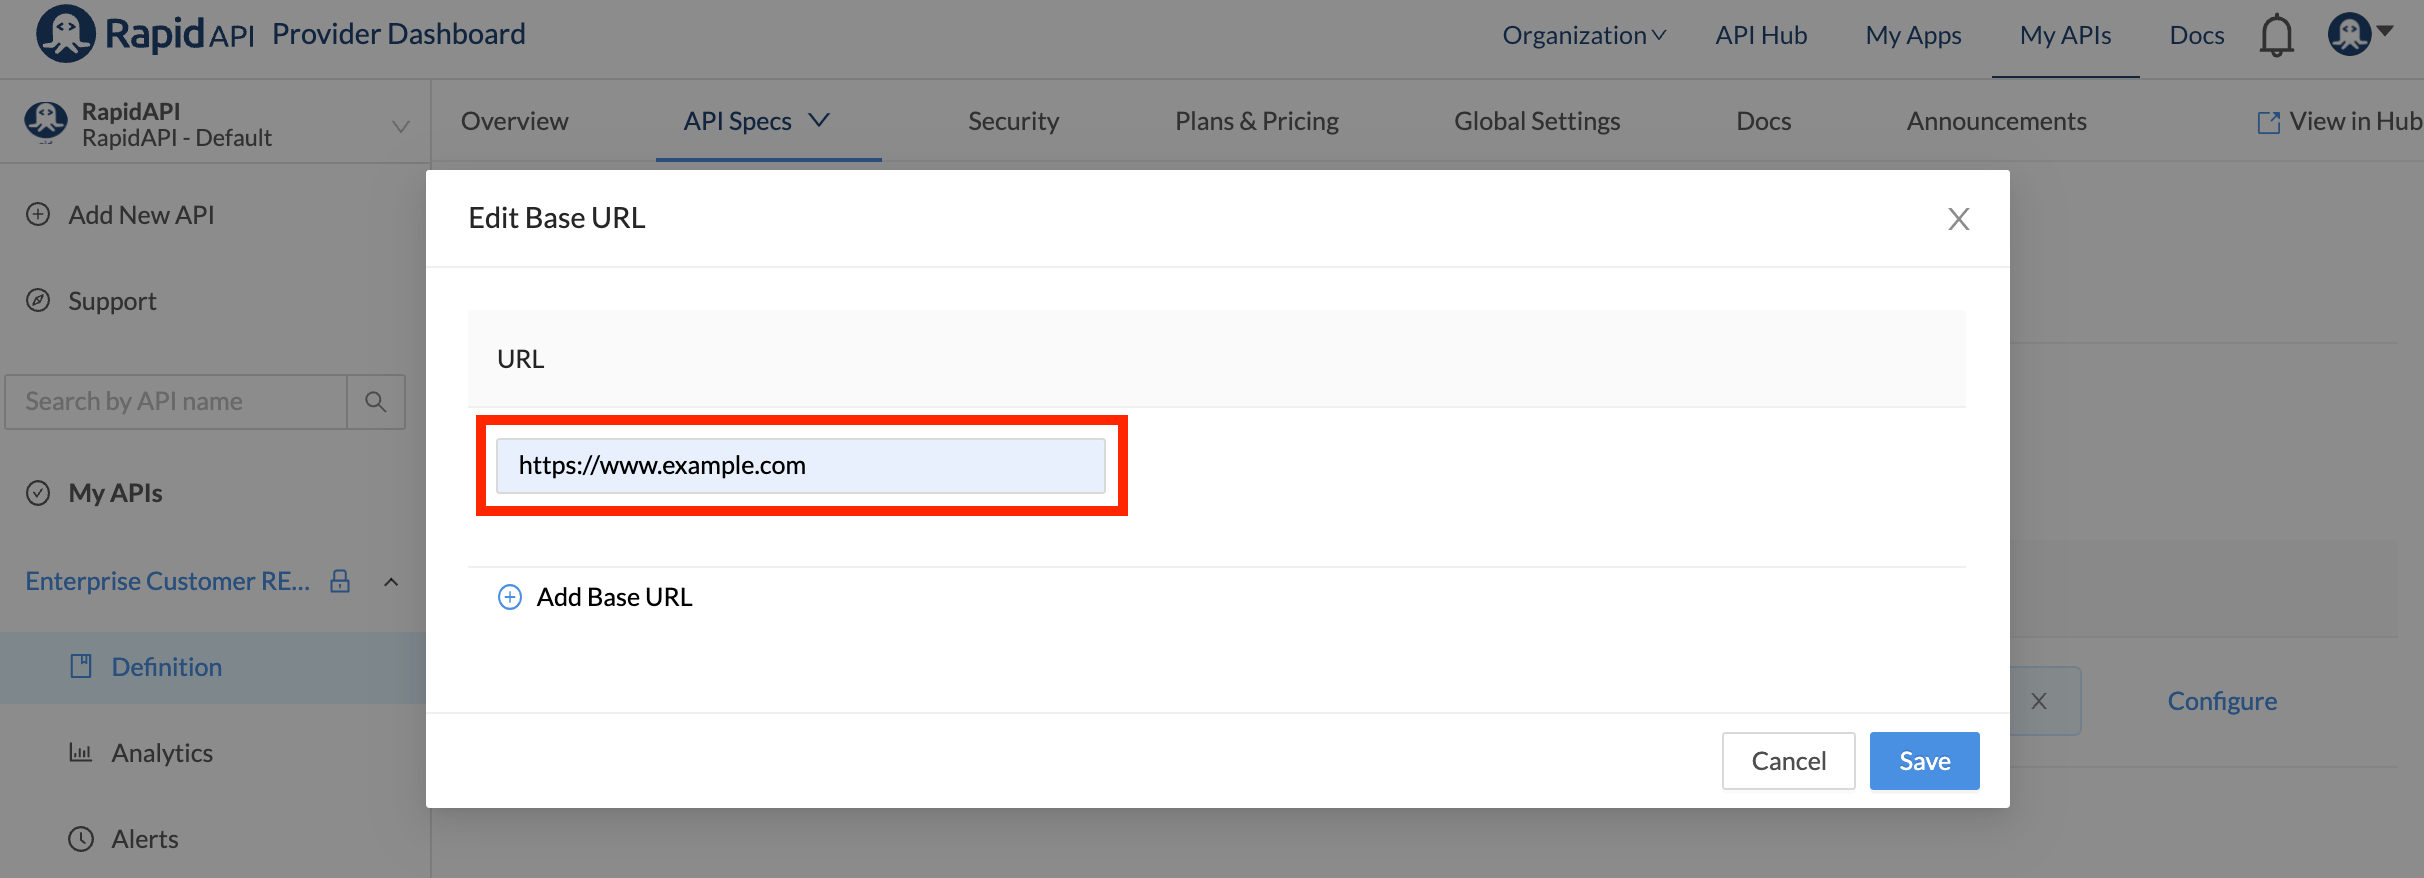This screenshot has height=878, width=2424.
Task: Click the URL column header
Action: [520, 359]
